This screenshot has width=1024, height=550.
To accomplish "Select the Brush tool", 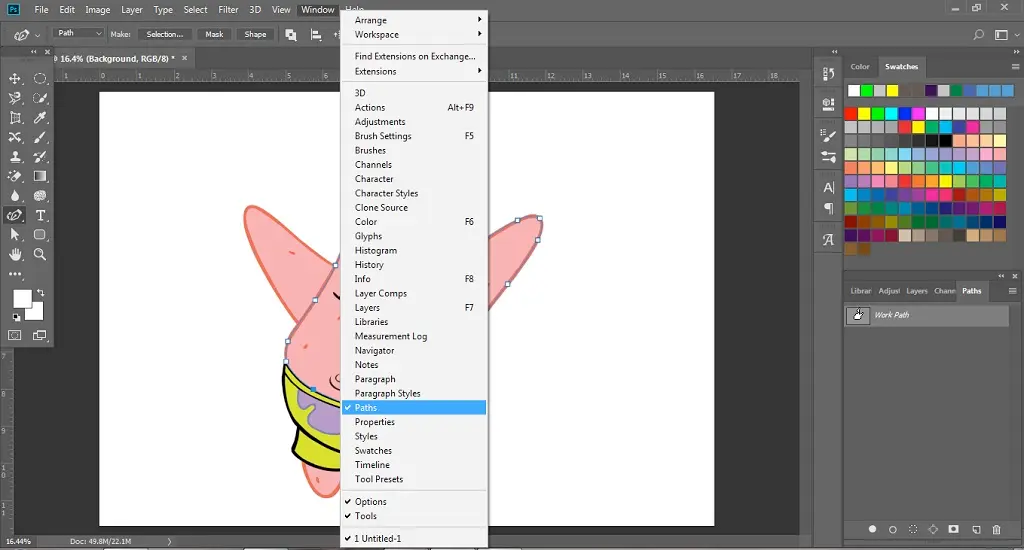I will tap(40, 138).
